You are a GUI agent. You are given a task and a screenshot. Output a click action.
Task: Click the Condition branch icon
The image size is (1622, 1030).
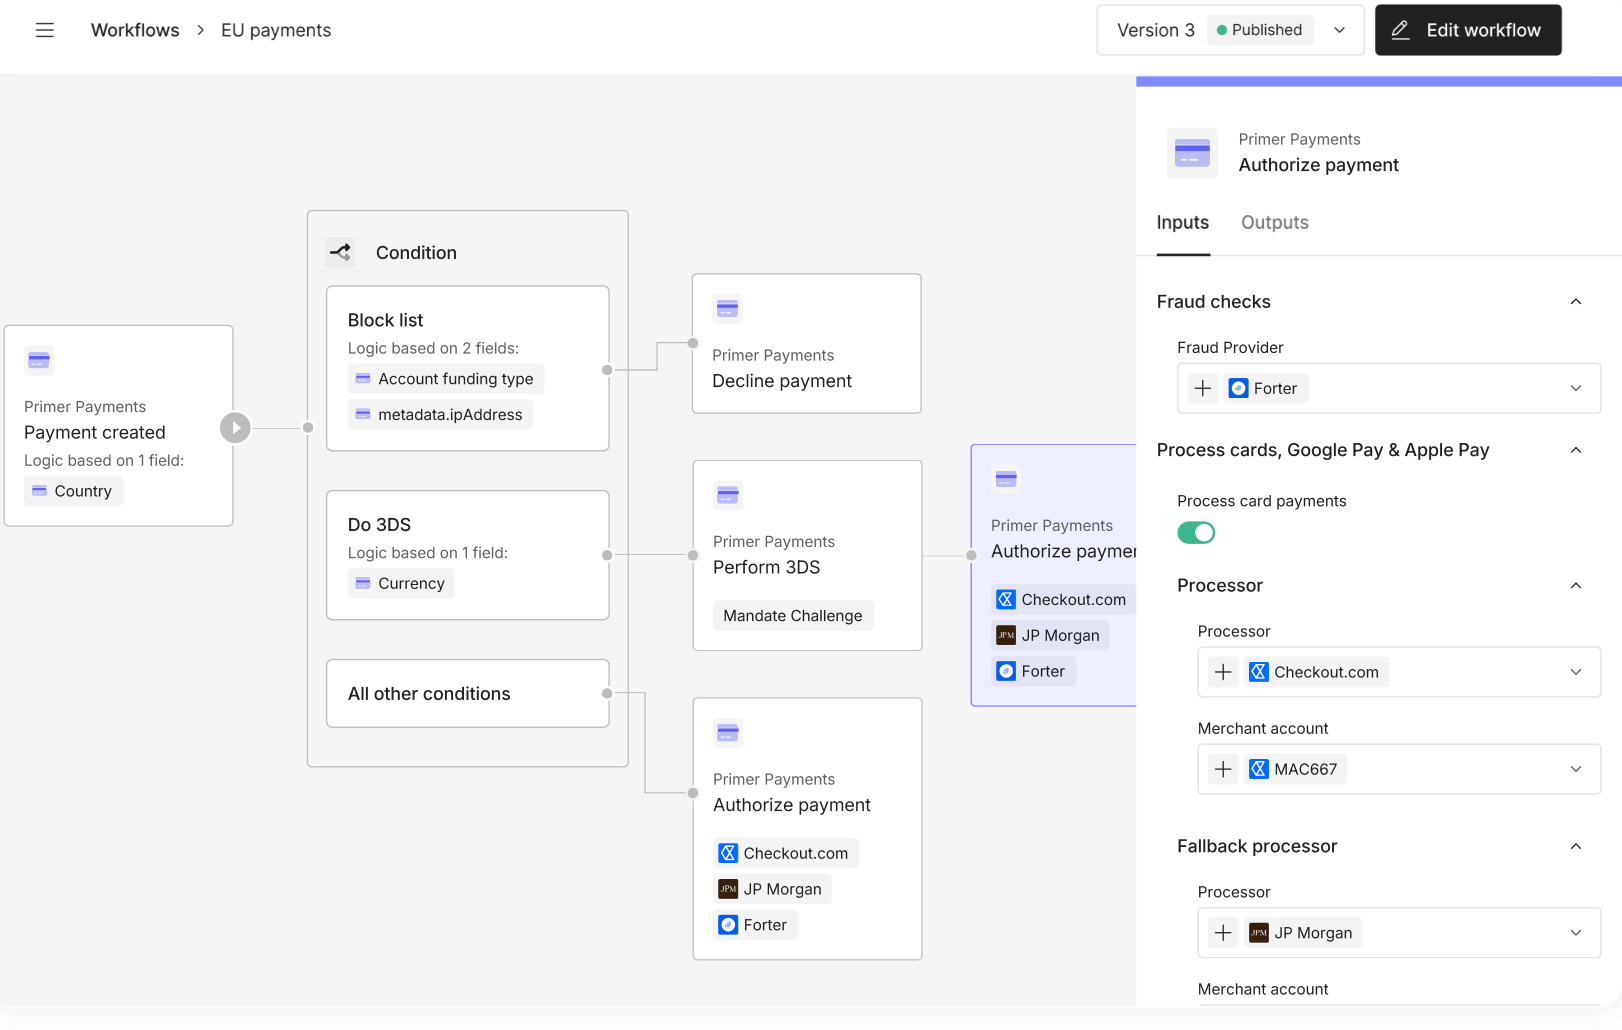[341, 252]
